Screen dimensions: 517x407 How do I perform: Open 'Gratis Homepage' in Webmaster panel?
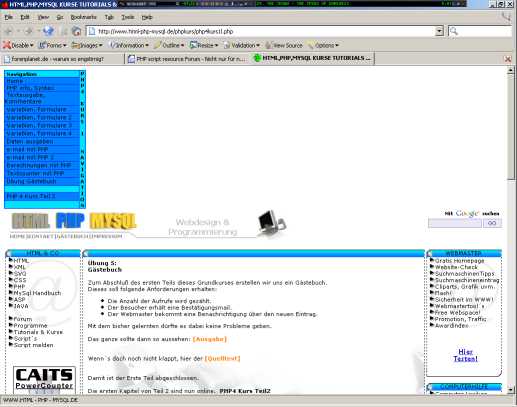pos(459,261)
